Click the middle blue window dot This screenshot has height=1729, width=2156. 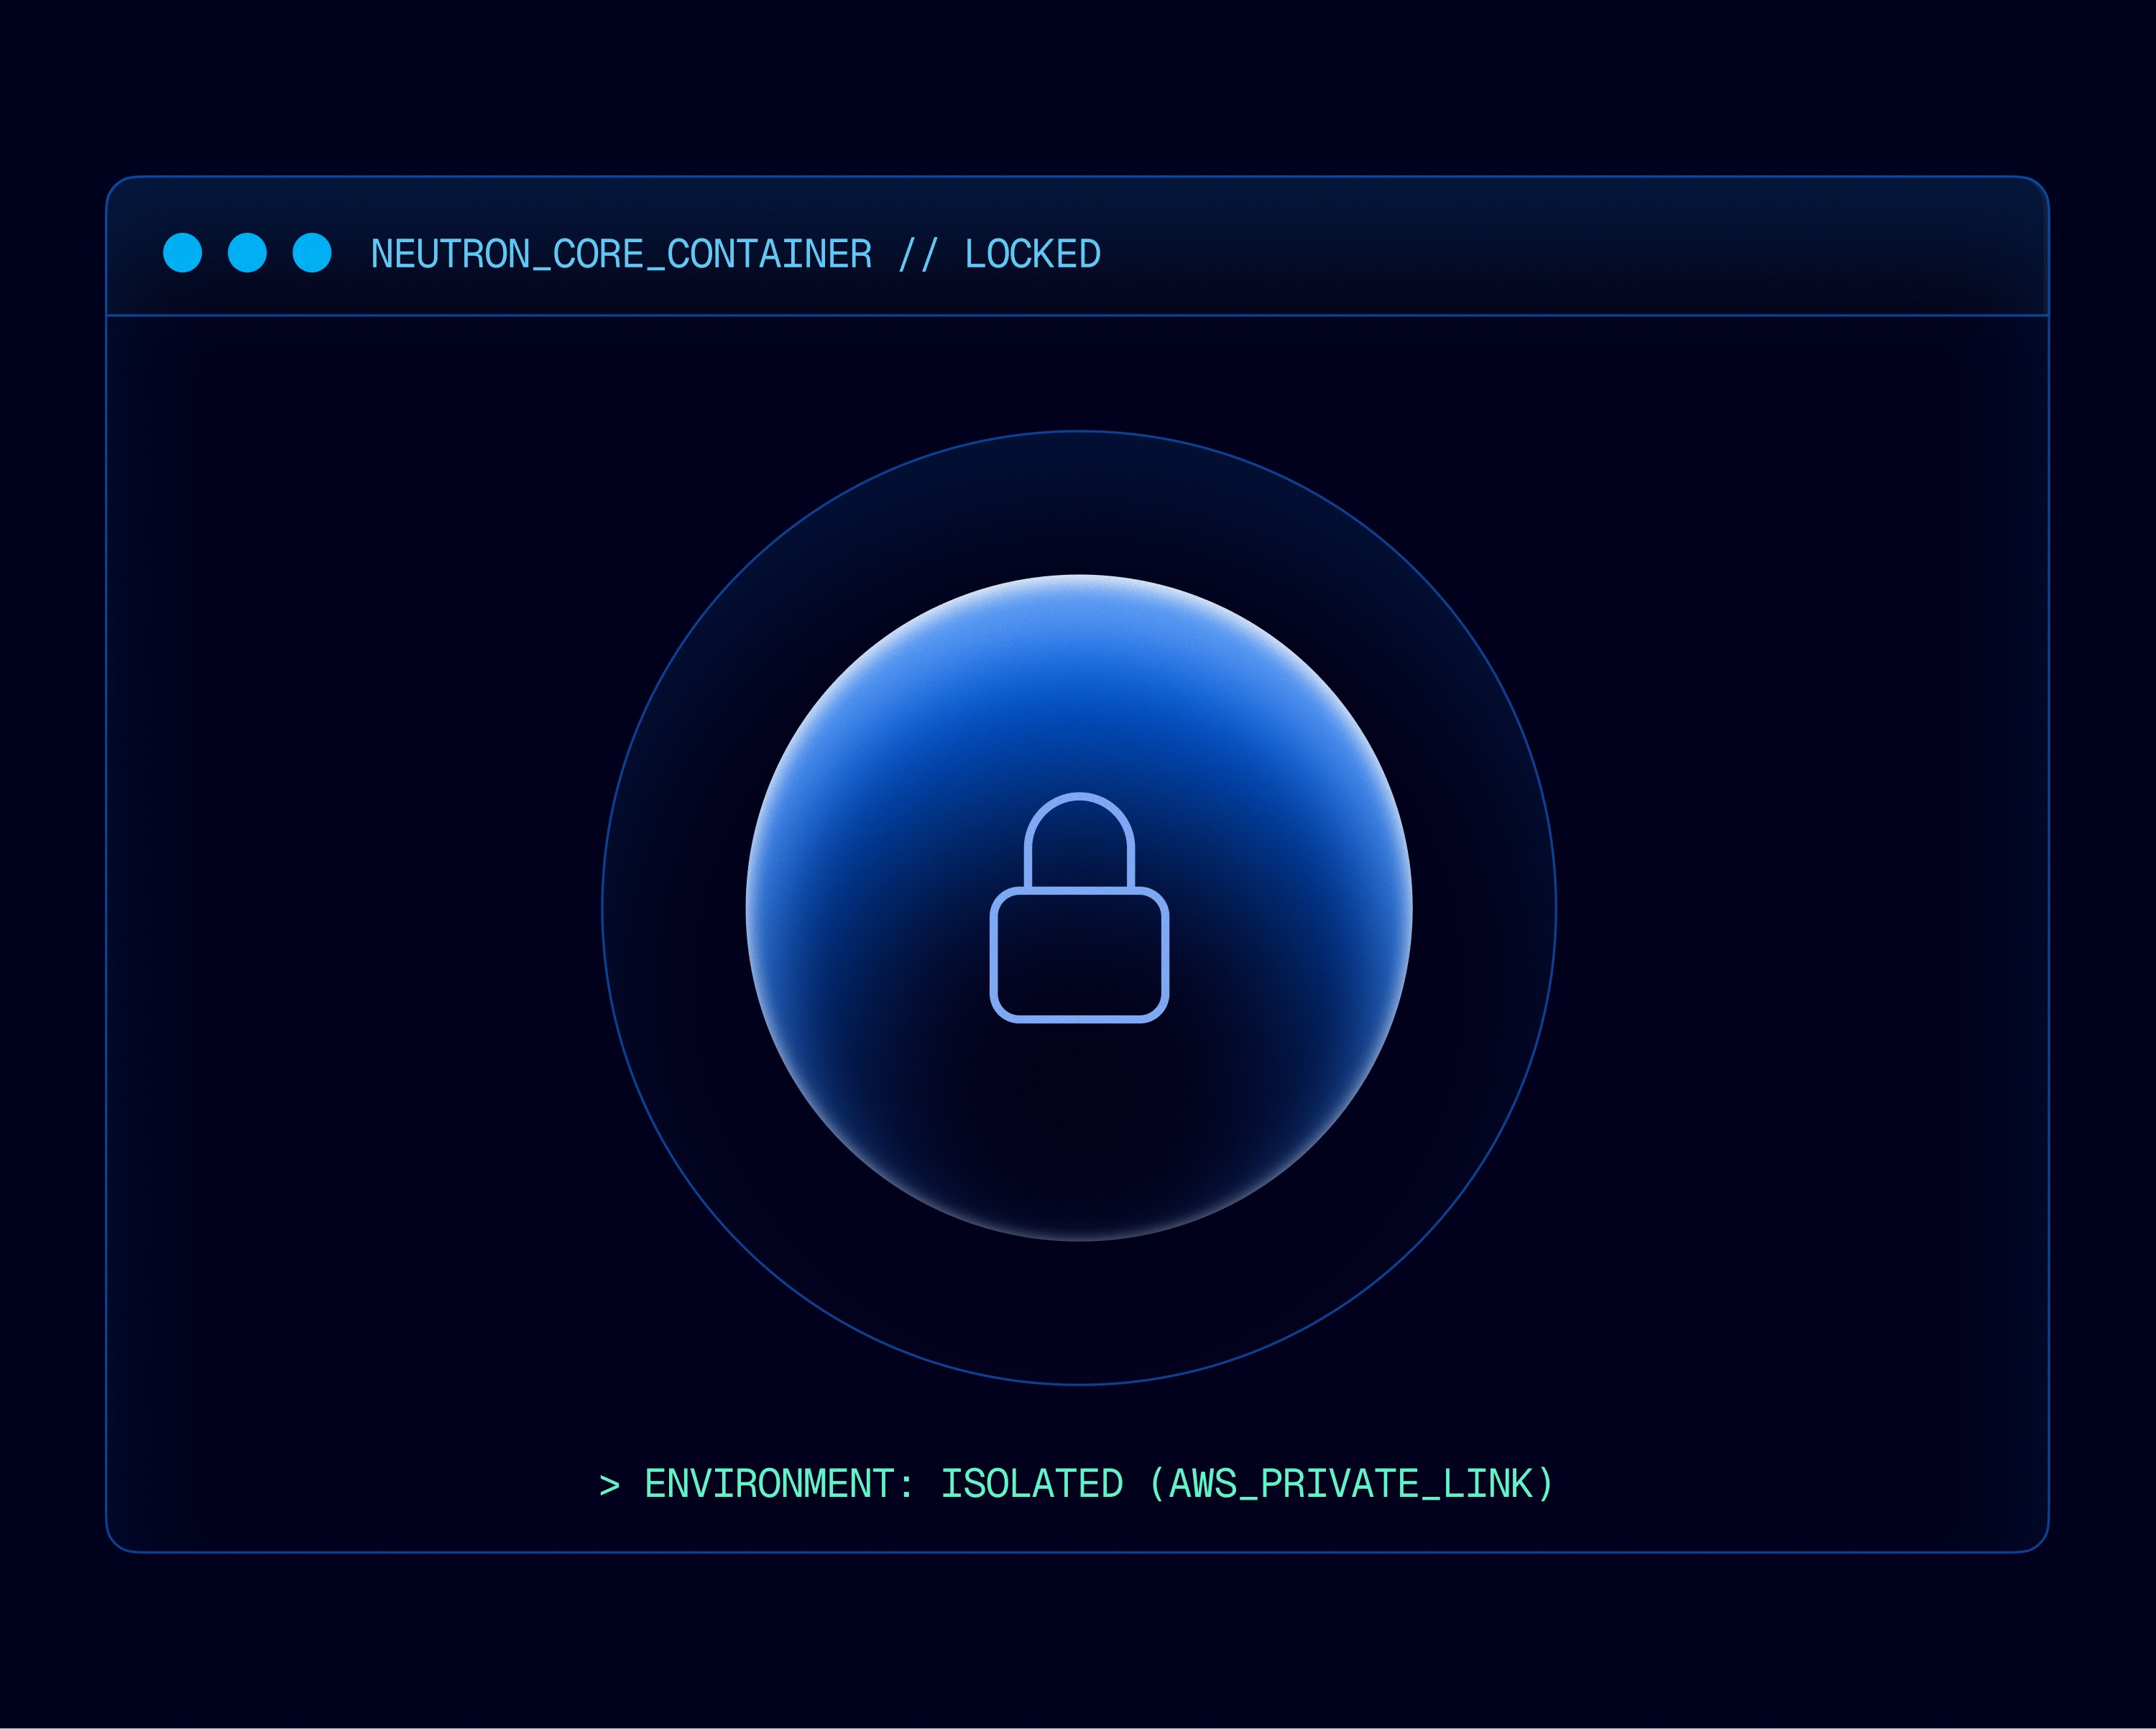247,253
